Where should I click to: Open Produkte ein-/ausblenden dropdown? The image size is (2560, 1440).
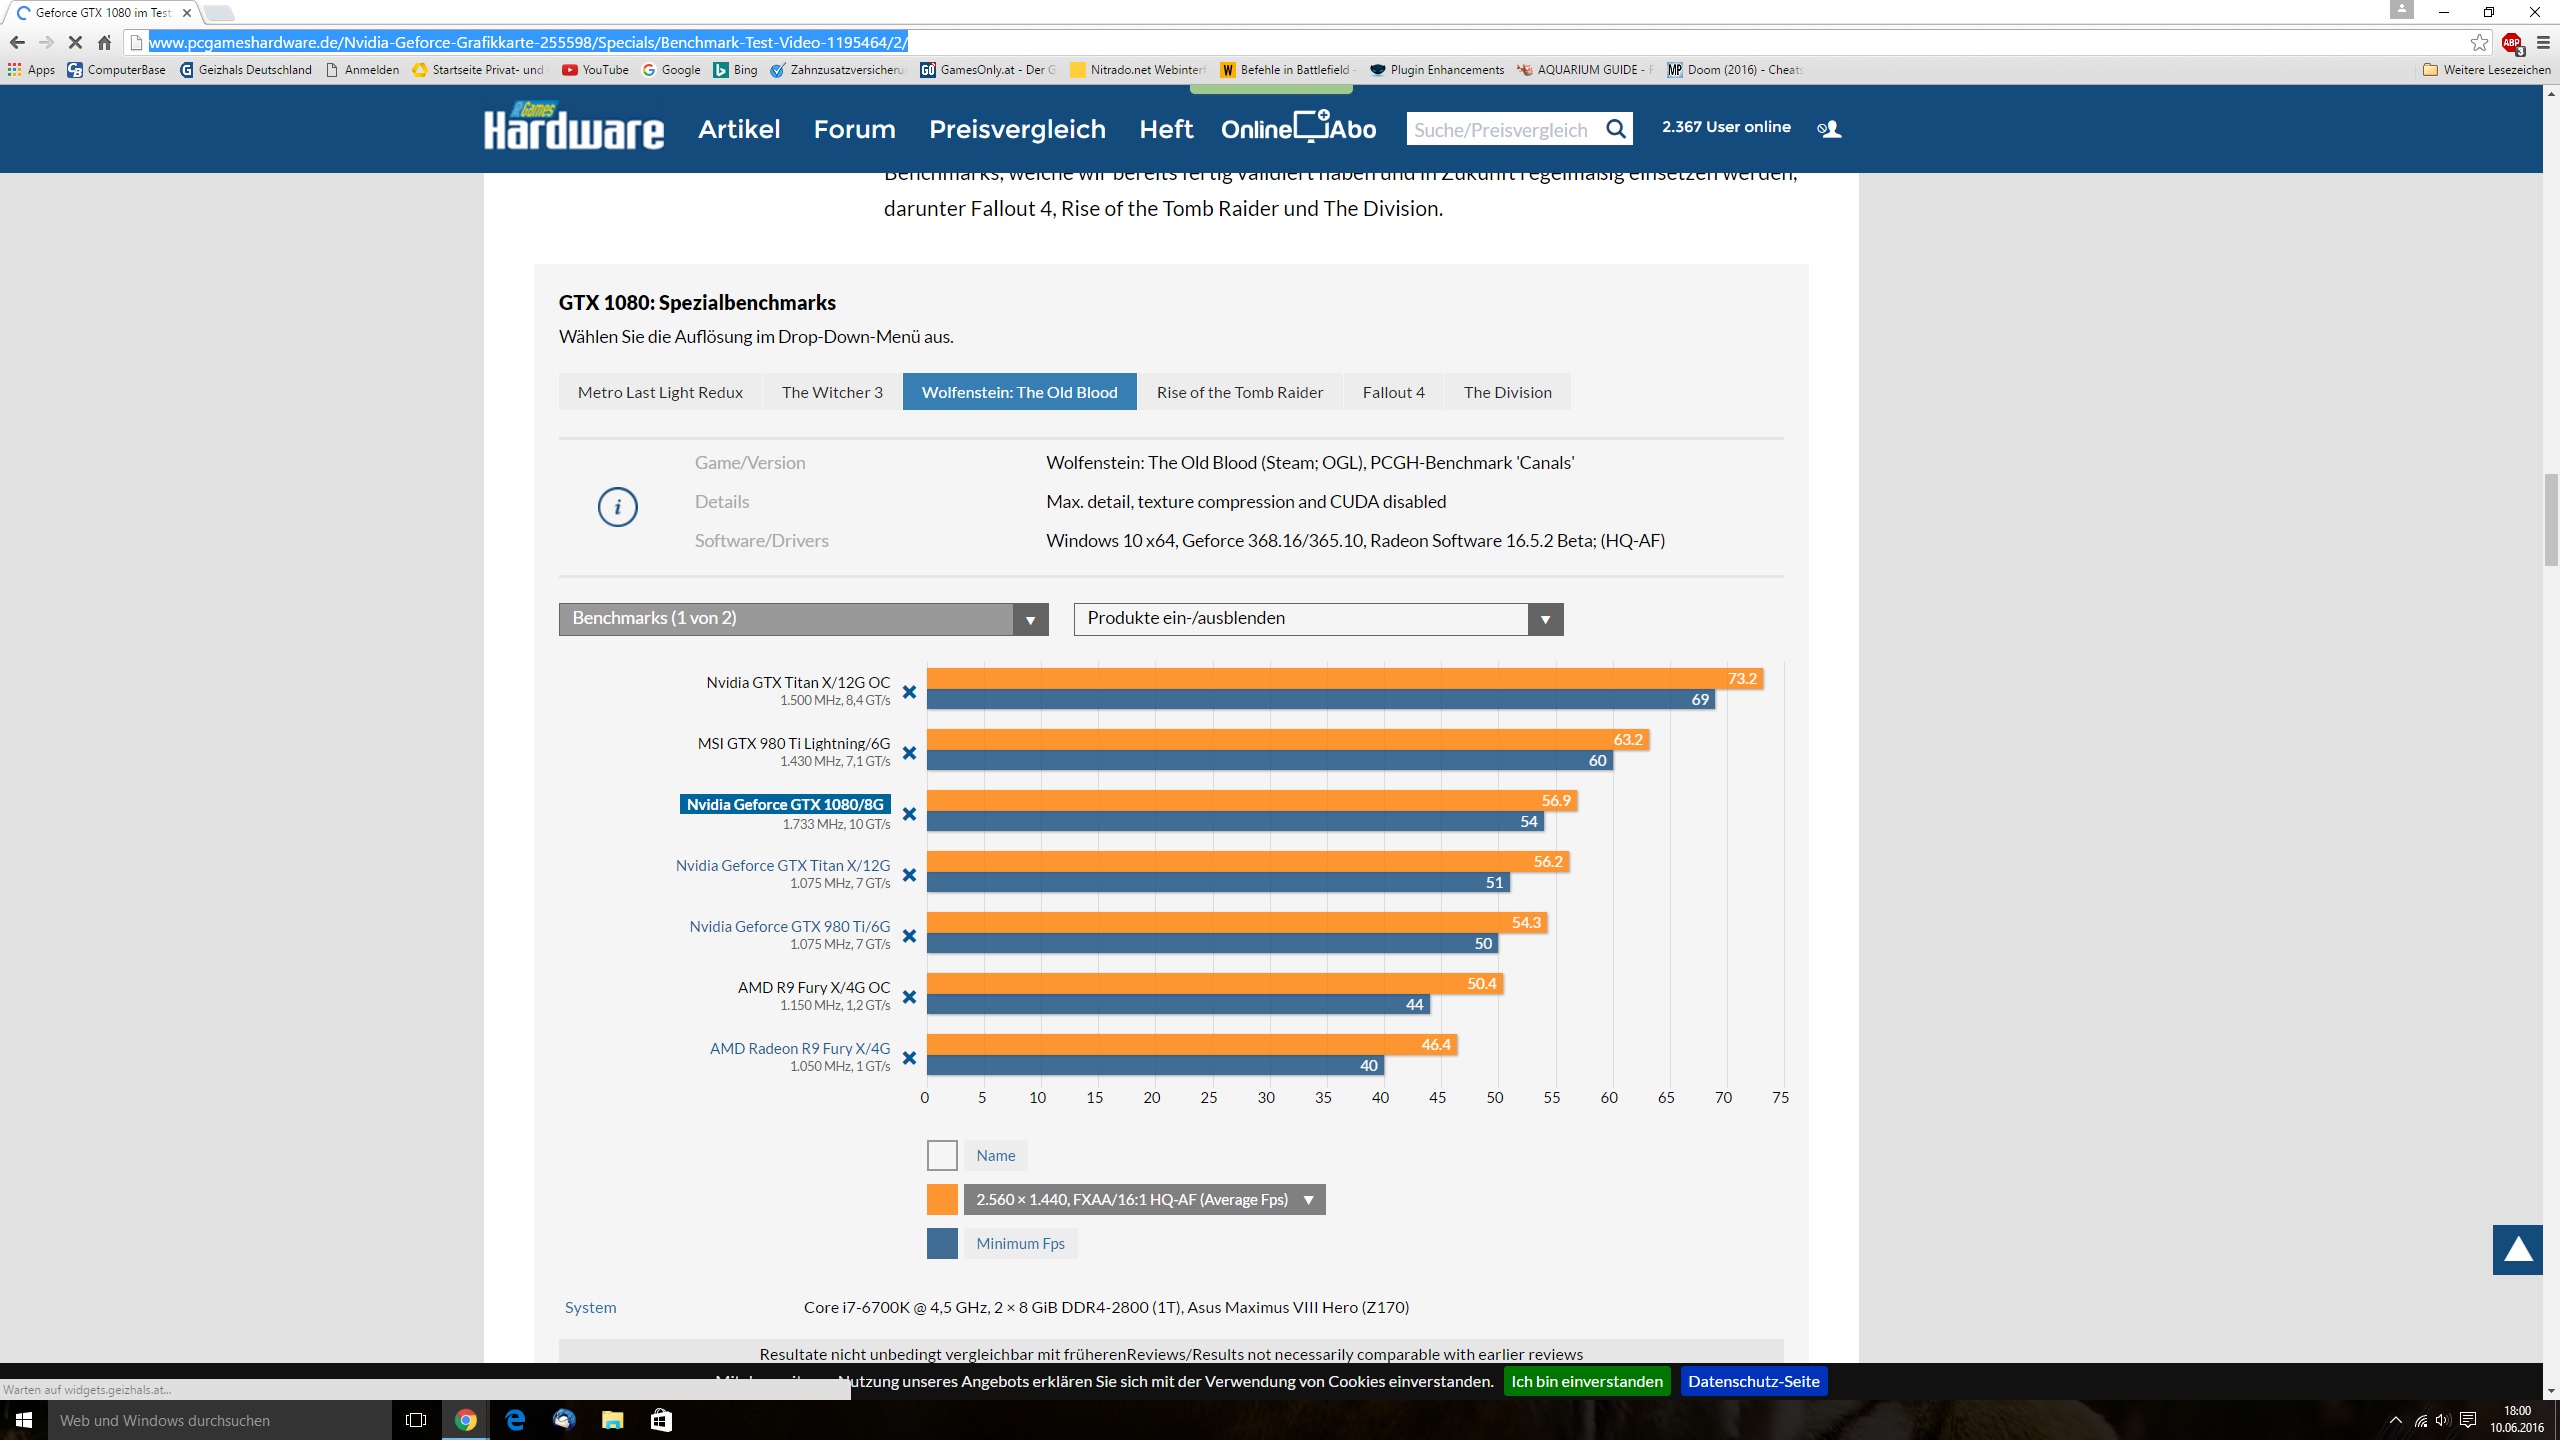(x=1318, y=619)
